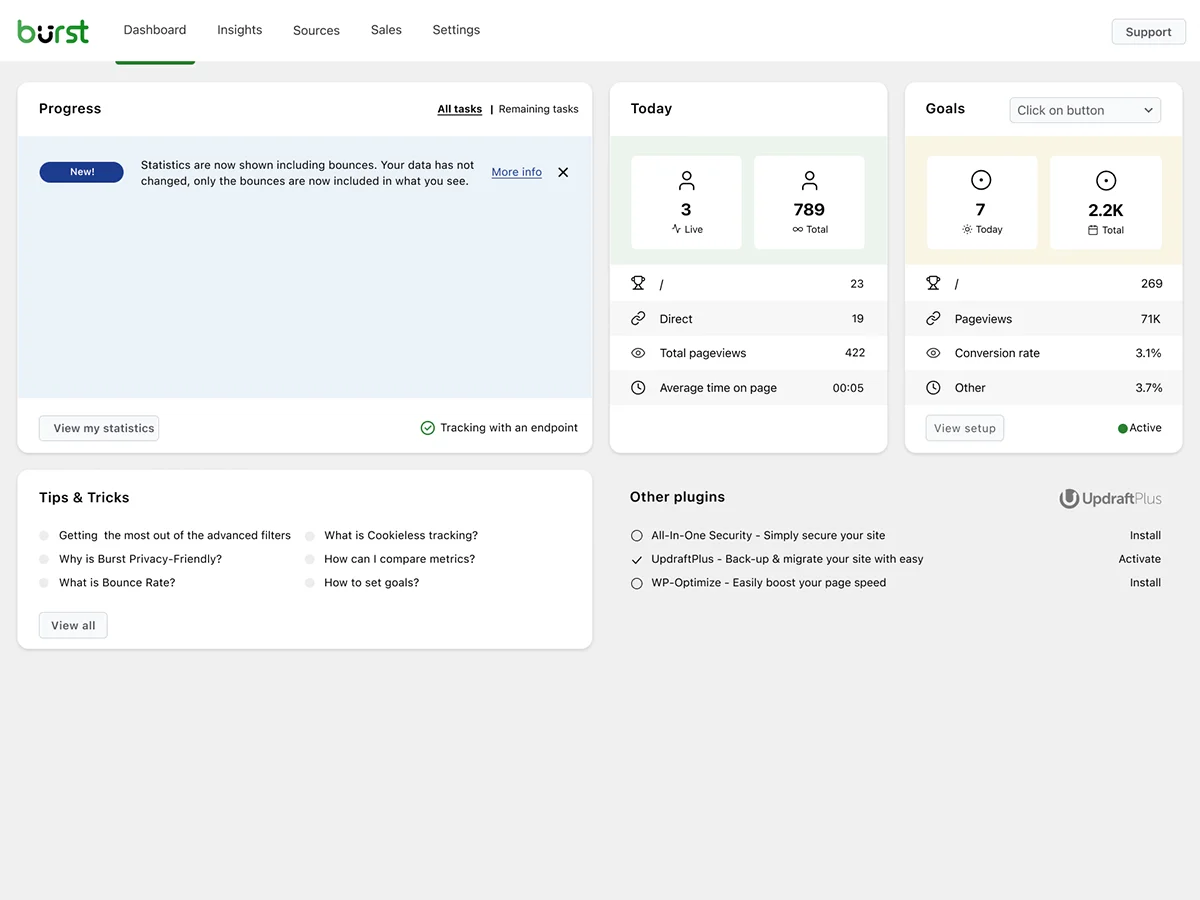Open Why is Burst Privacy-Friendly? tip
The height and width of the screenshot is (900, 1200).
pyautogui.click(x=140, y=559)
